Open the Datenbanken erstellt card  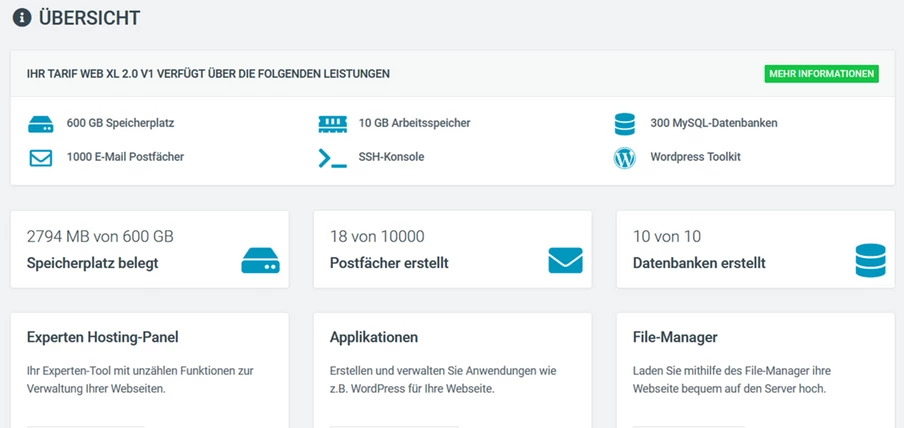(756, 249)
